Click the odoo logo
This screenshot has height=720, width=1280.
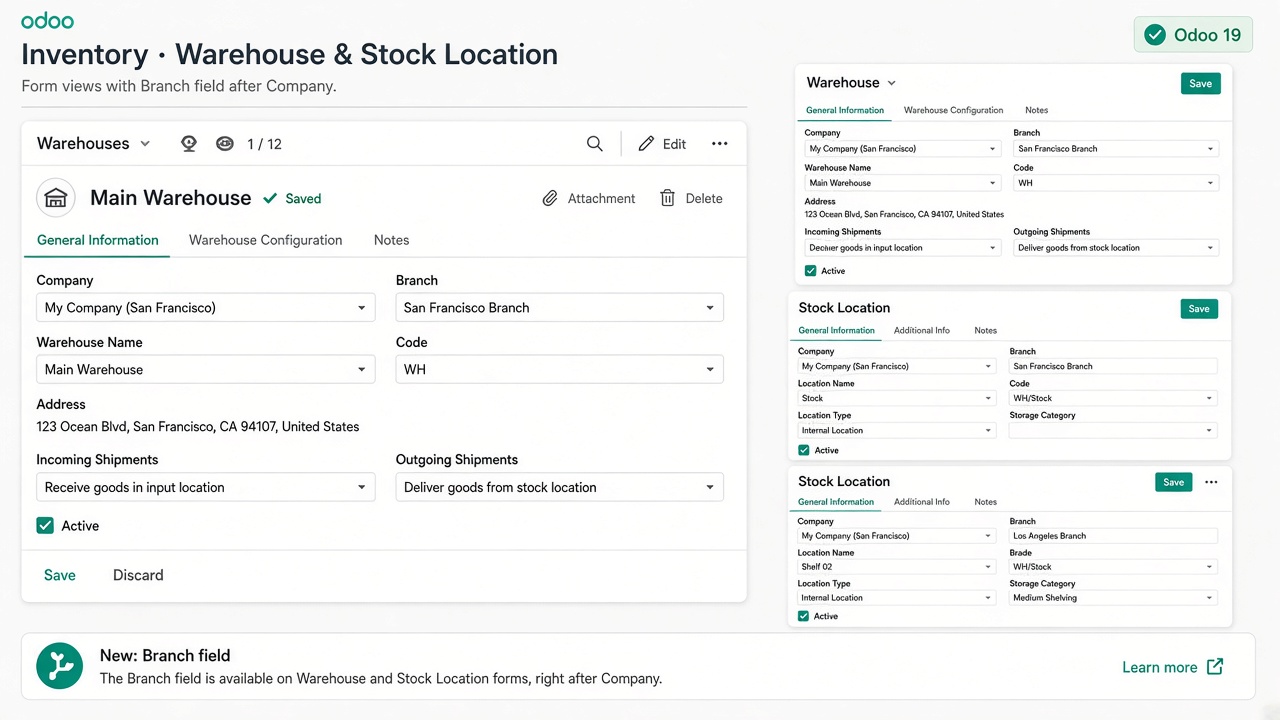pyautogui.click(x=47, y=20)
